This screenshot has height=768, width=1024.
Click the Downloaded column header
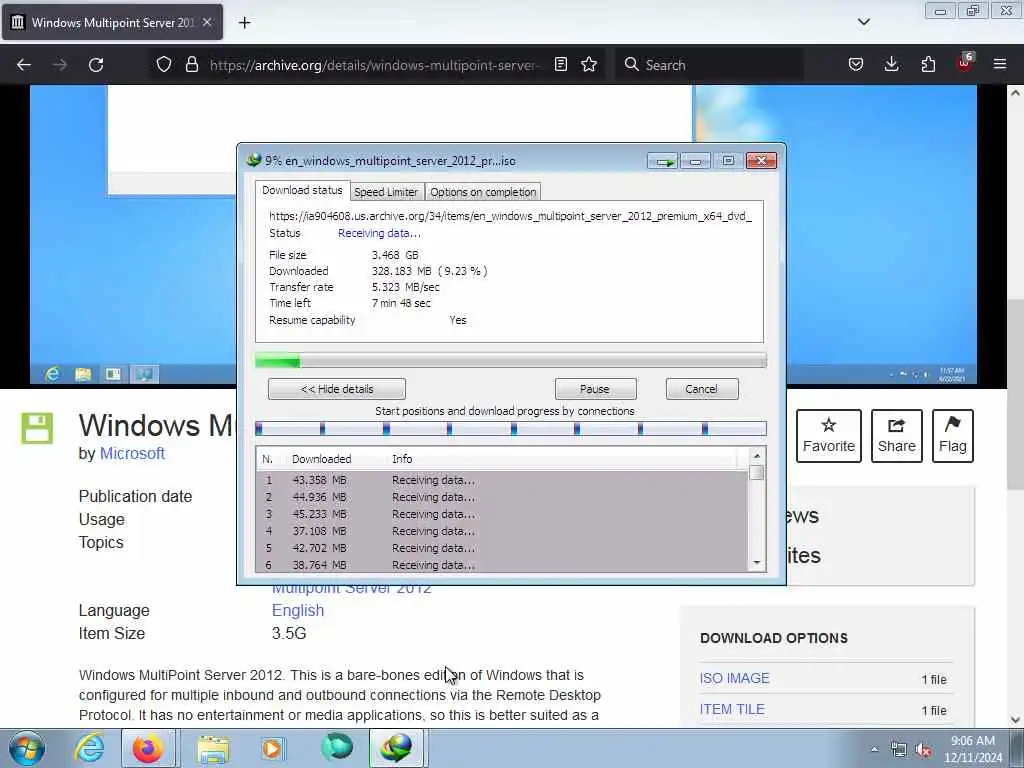[x=321, y=459]
